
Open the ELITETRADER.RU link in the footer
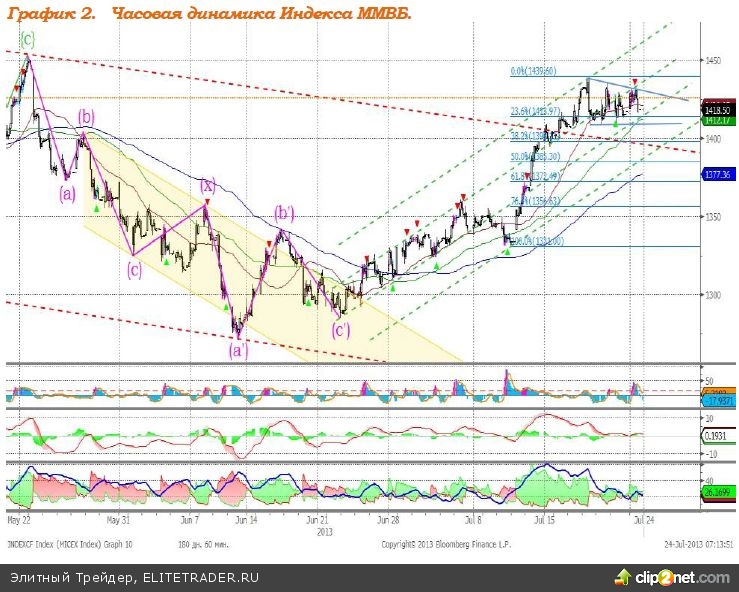tap(201, 578)
